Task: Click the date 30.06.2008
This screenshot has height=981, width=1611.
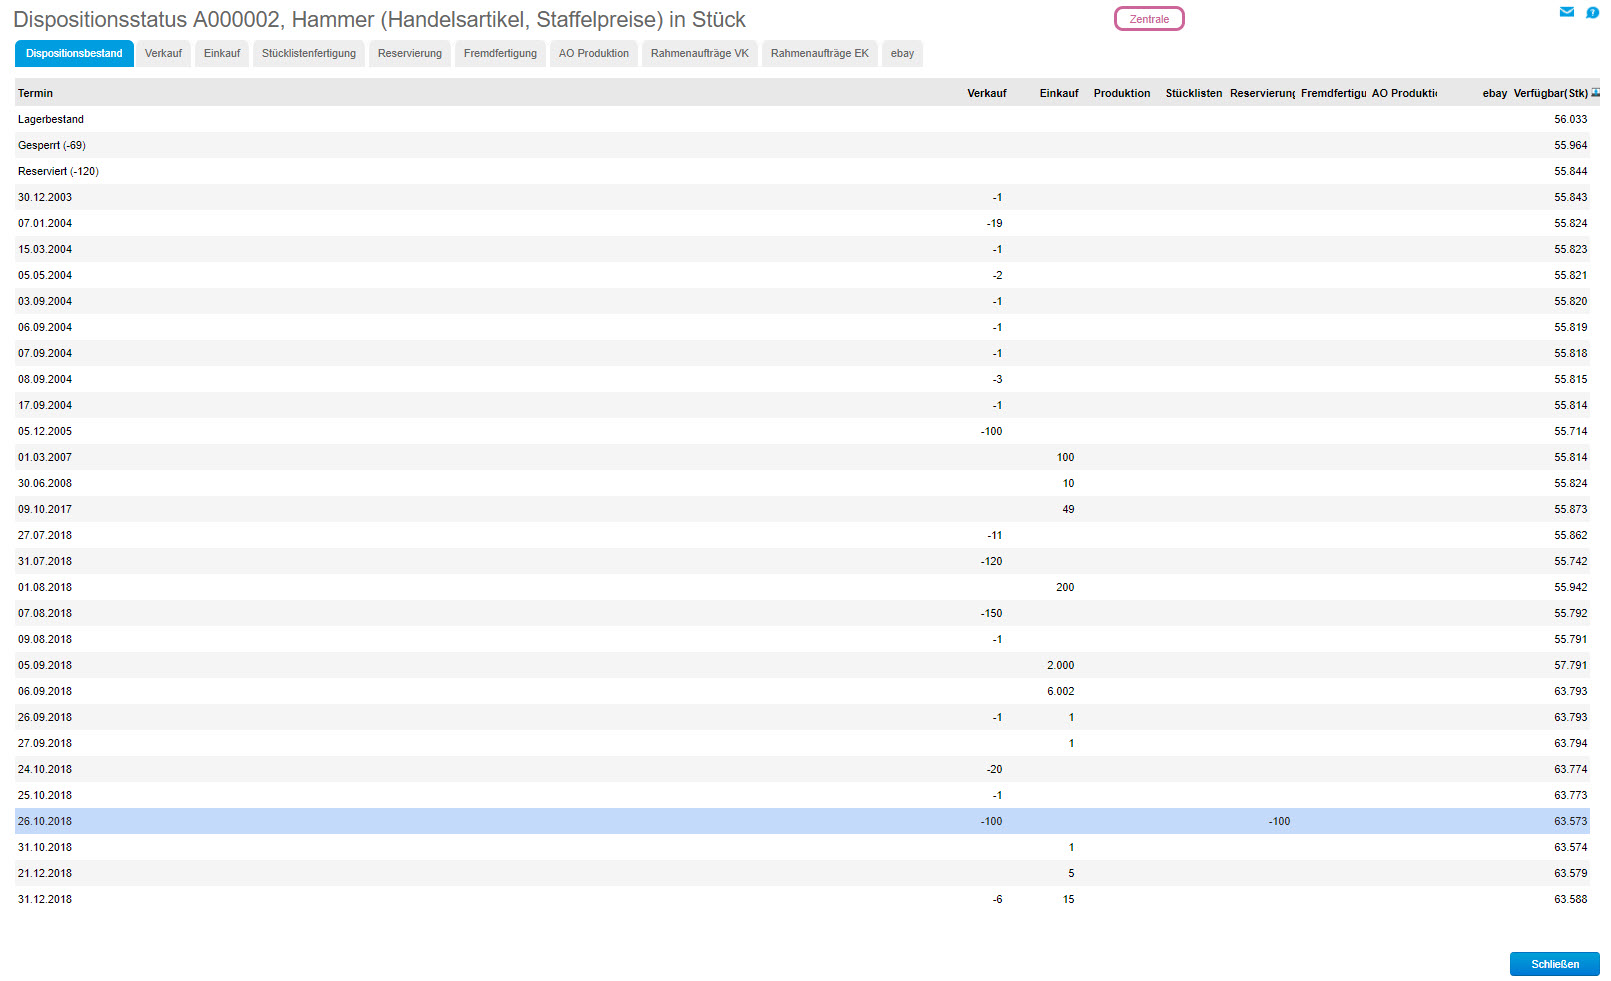Action: (45, 483)
